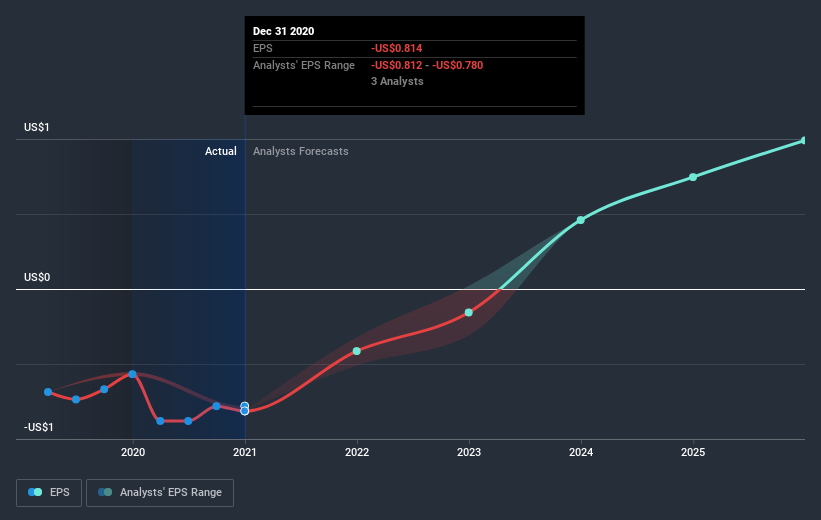Click the final forecast point at US$1

coord(804,140)
